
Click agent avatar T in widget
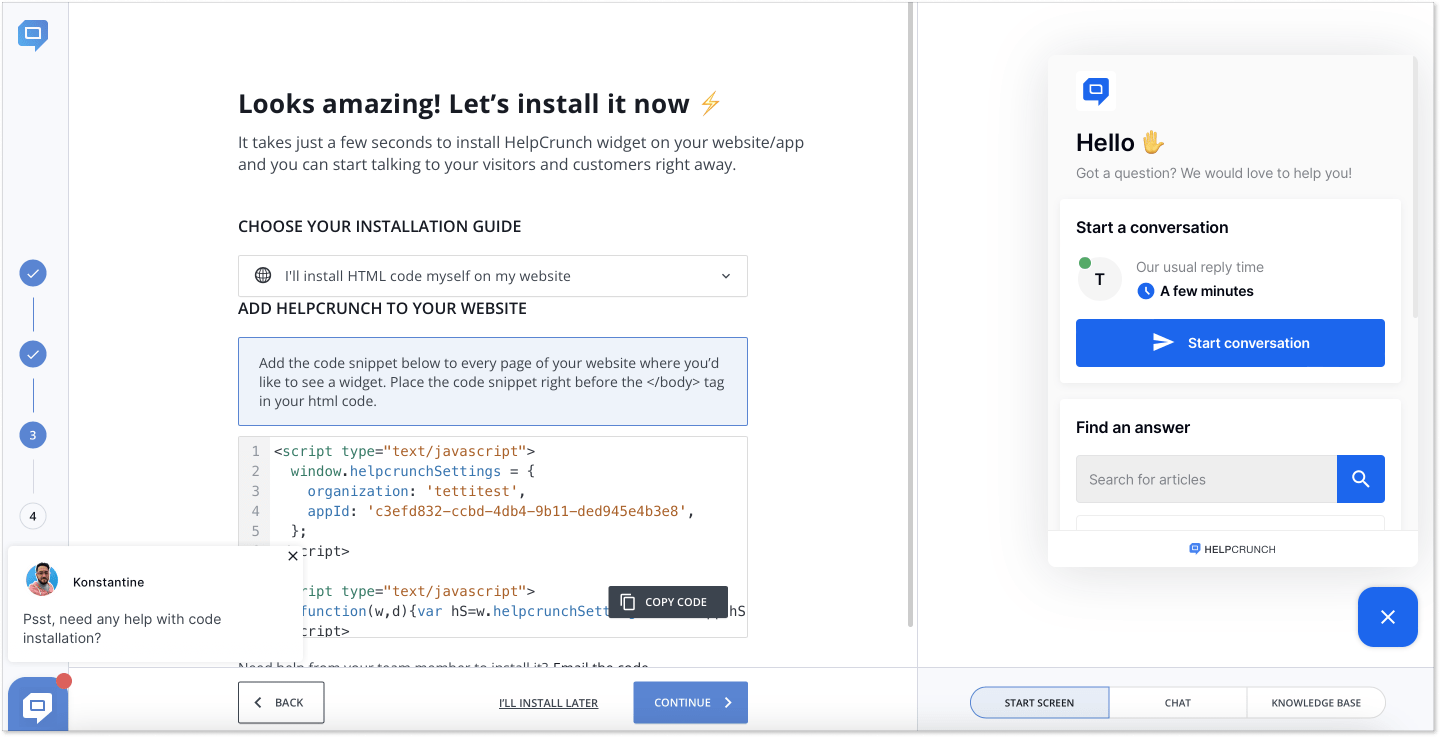coord(1099,279)
